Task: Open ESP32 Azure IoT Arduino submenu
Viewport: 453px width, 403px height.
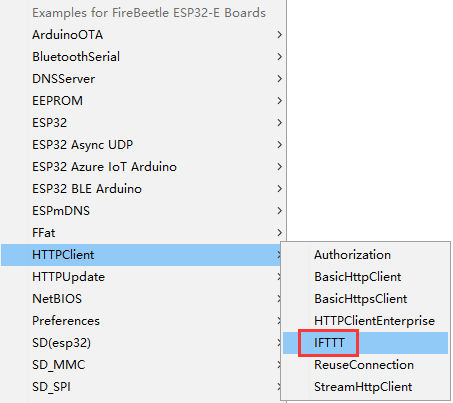Action: point(143,167)
